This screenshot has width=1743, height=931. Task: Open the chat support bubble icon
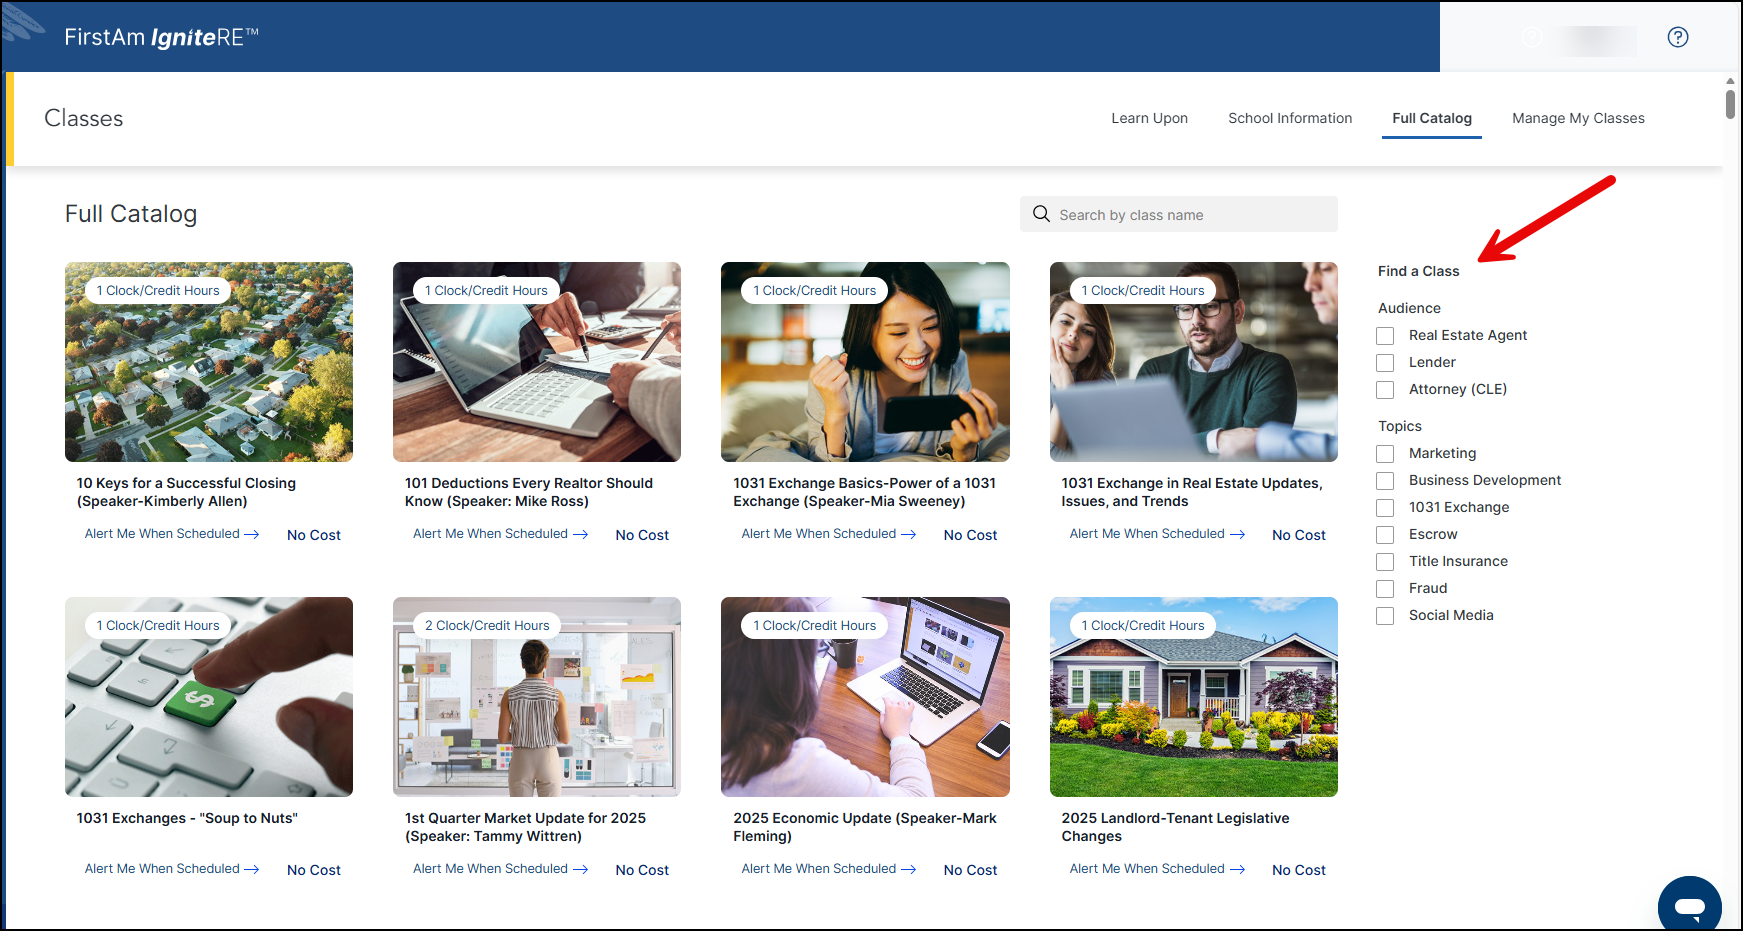[1689, 906]
